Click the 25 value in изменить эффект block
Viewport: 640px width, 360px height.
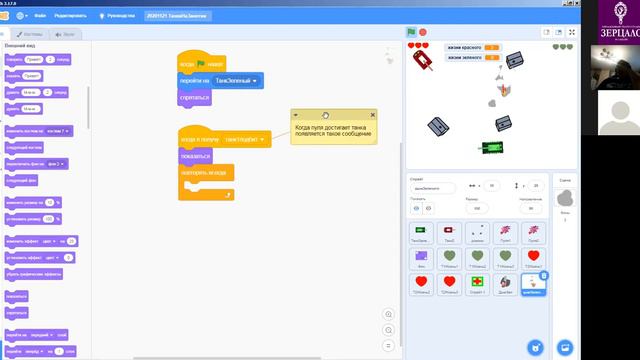(71, 241)
